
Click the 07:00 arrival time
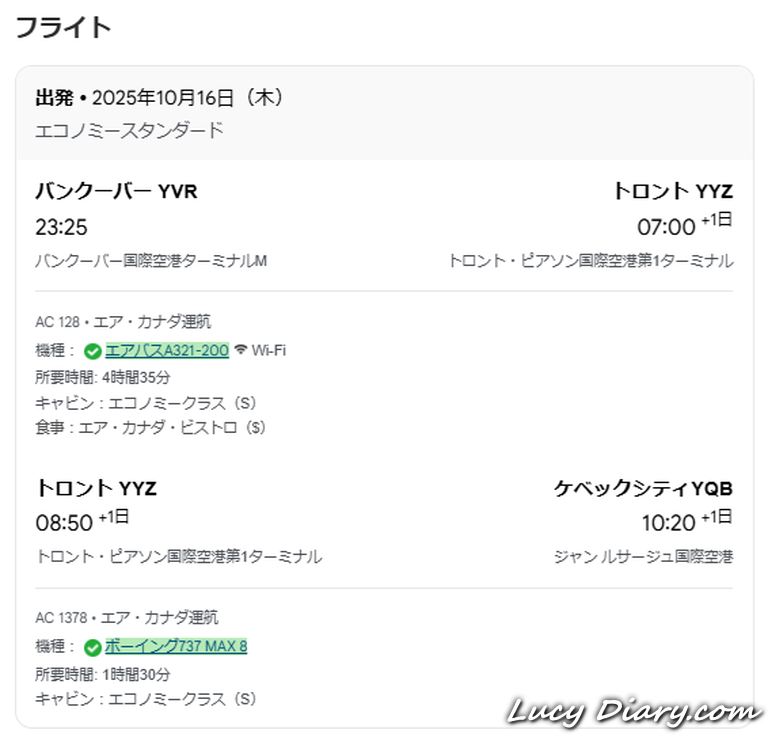(x=665, y=227)
